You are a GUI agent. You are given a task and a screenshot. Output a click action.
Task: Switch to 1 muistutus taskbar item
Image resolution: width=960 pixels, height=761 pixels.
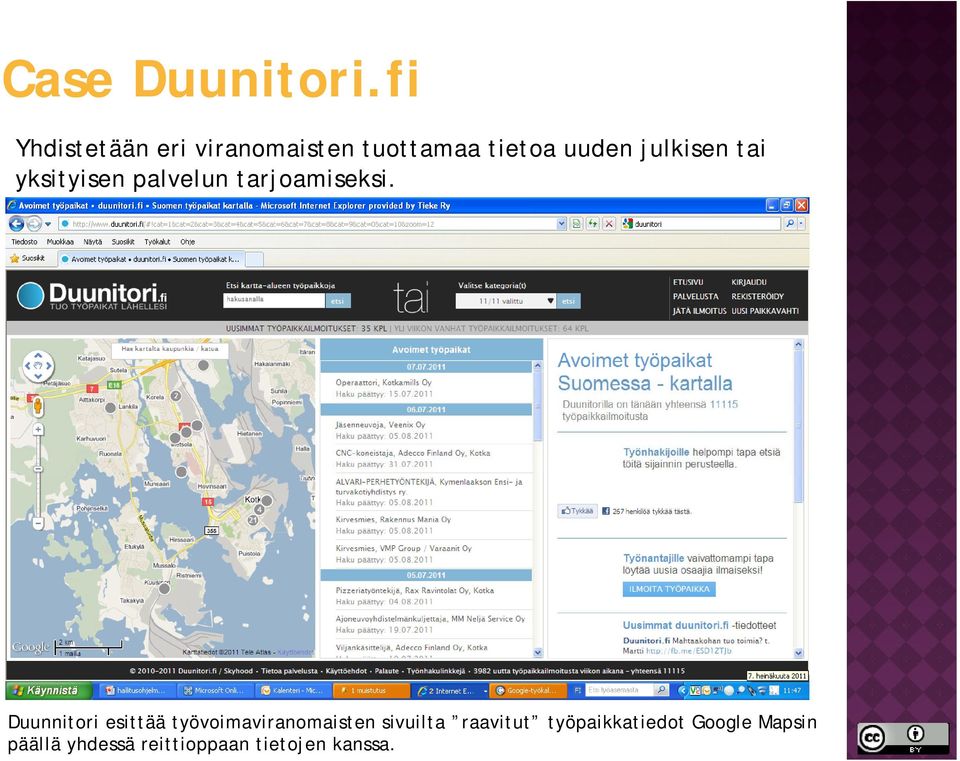click(x=370, y=691)
